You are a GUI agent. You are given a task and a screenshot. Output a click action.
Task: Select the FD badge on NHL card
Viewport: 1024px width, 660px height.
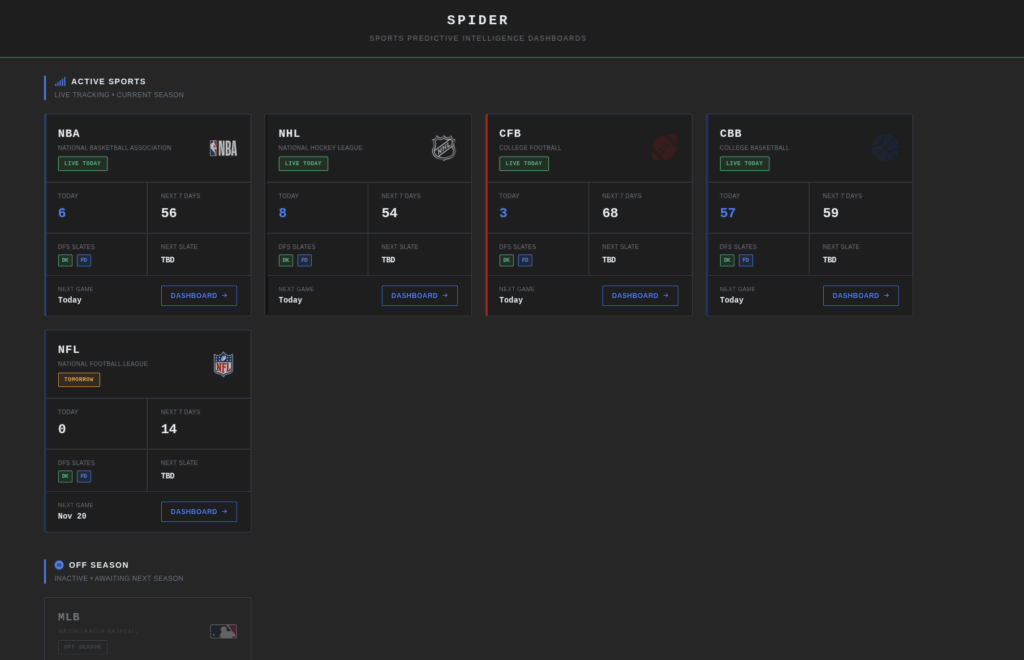(304, 260)
